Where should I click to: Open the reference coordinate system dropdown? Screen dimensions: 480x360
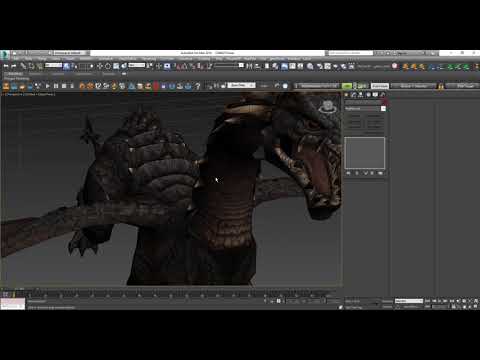pos(137,65)
